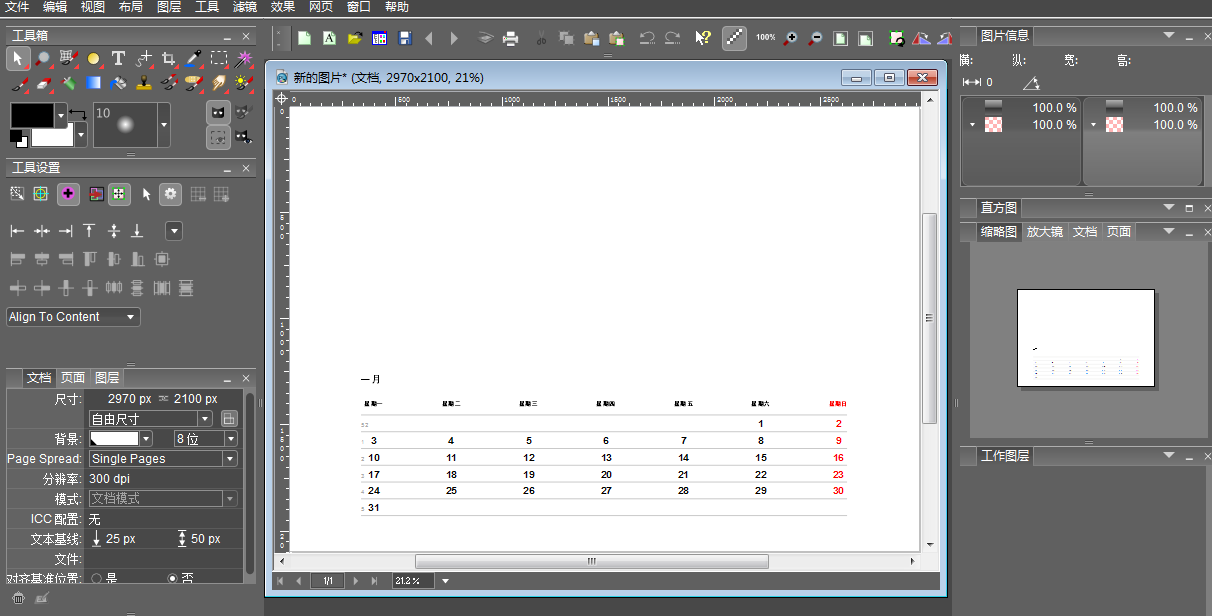The width and height of the screenshot is (1212, 616).
Task: Switch to the 图层 tab
Action: tap(107, 378)
